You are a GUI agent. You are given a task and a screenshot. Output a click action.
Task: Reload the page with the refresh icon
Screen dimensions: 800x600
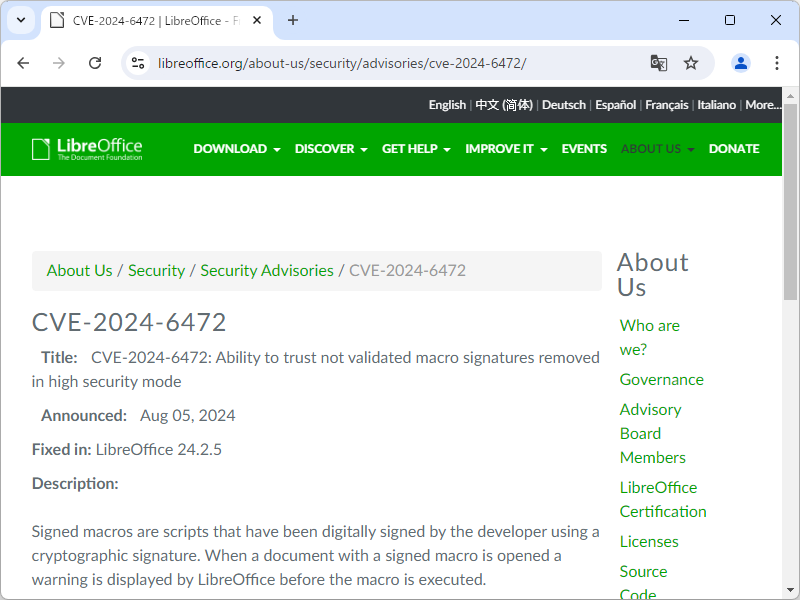click(x=95, y=63)
